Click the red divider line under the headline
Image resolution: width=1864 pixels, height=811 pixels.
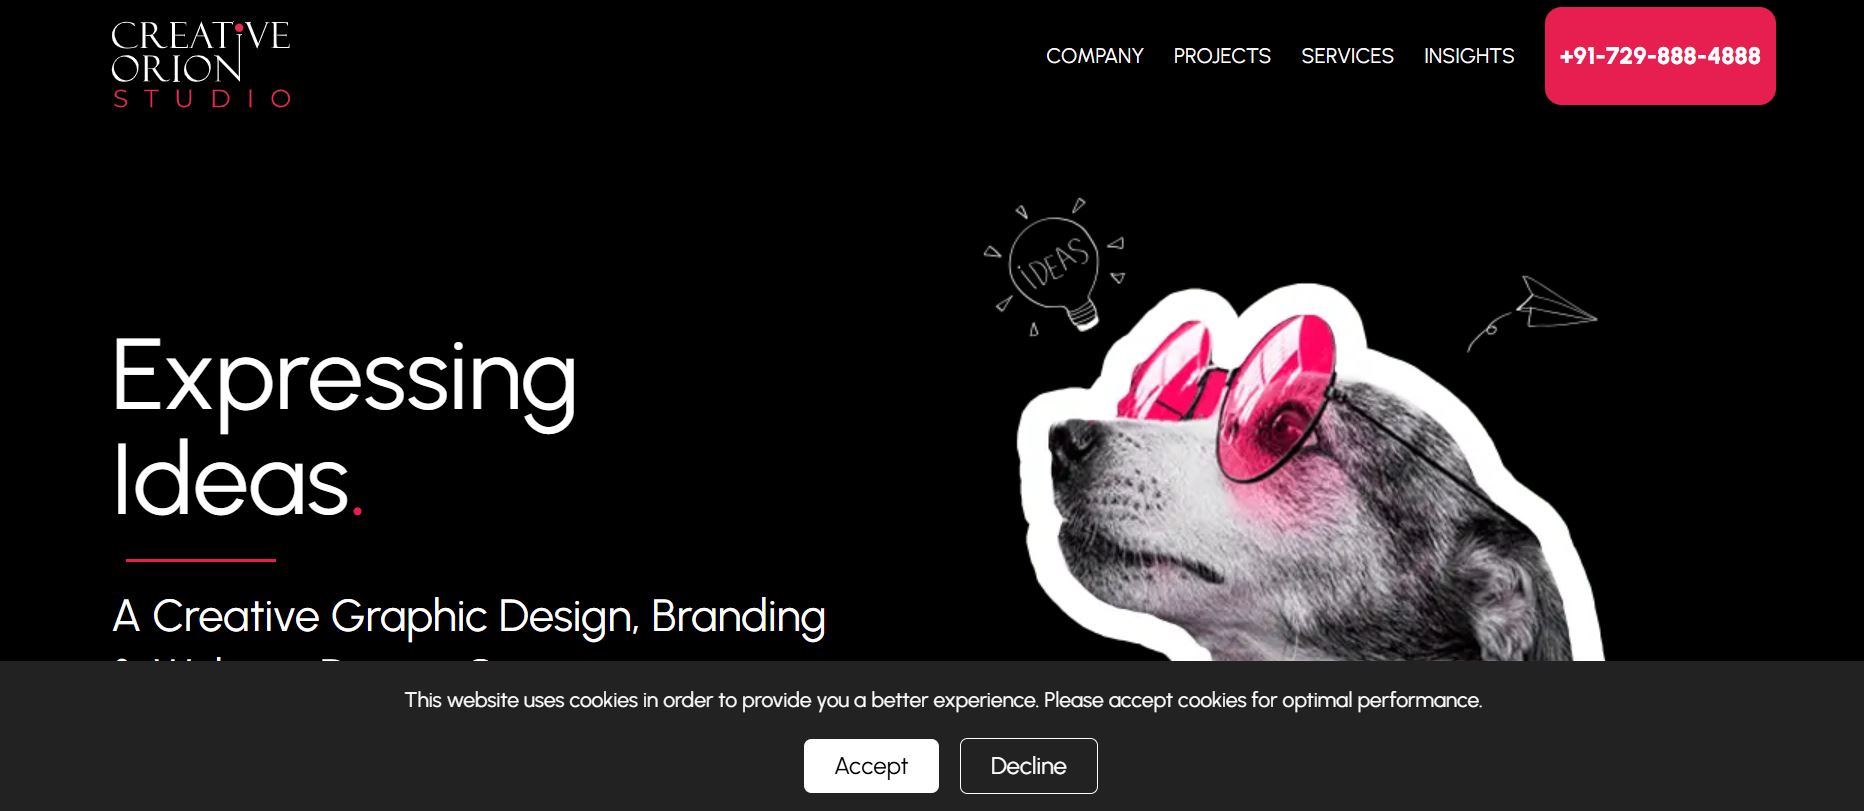point(200,560)
